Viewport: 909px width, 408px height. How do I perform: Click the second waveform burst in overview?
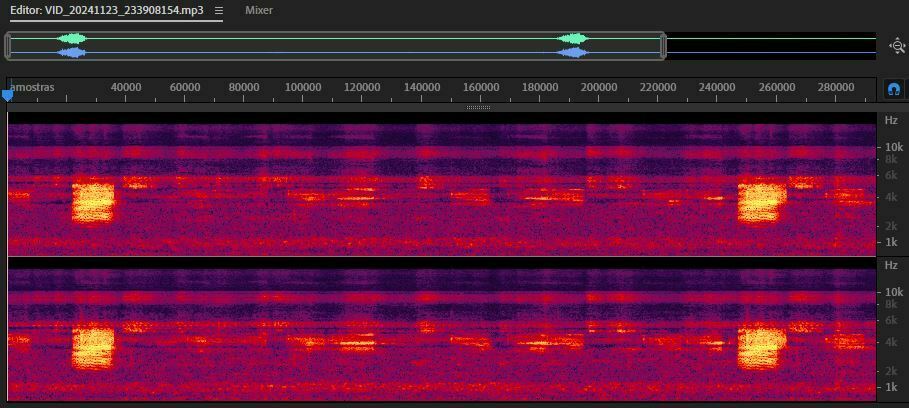point(573,46)
